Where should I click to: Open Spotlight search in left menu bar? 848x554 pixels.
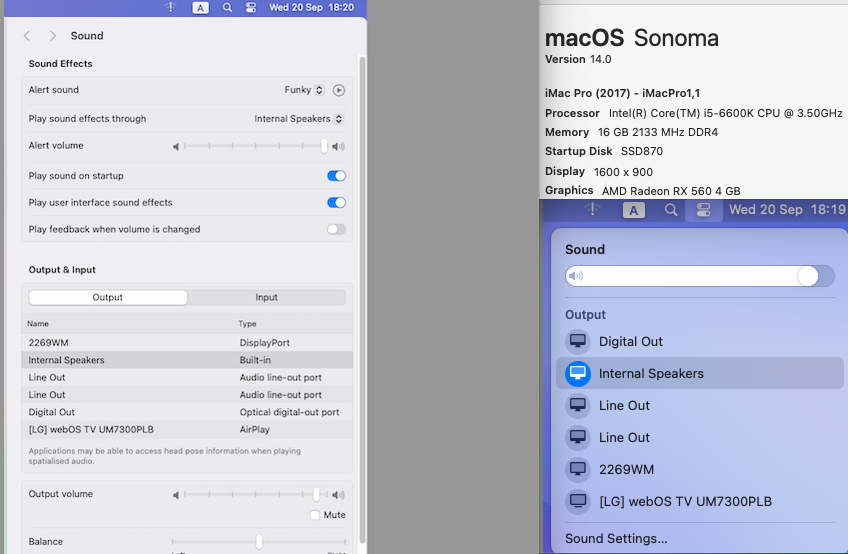tap(227, 8)
